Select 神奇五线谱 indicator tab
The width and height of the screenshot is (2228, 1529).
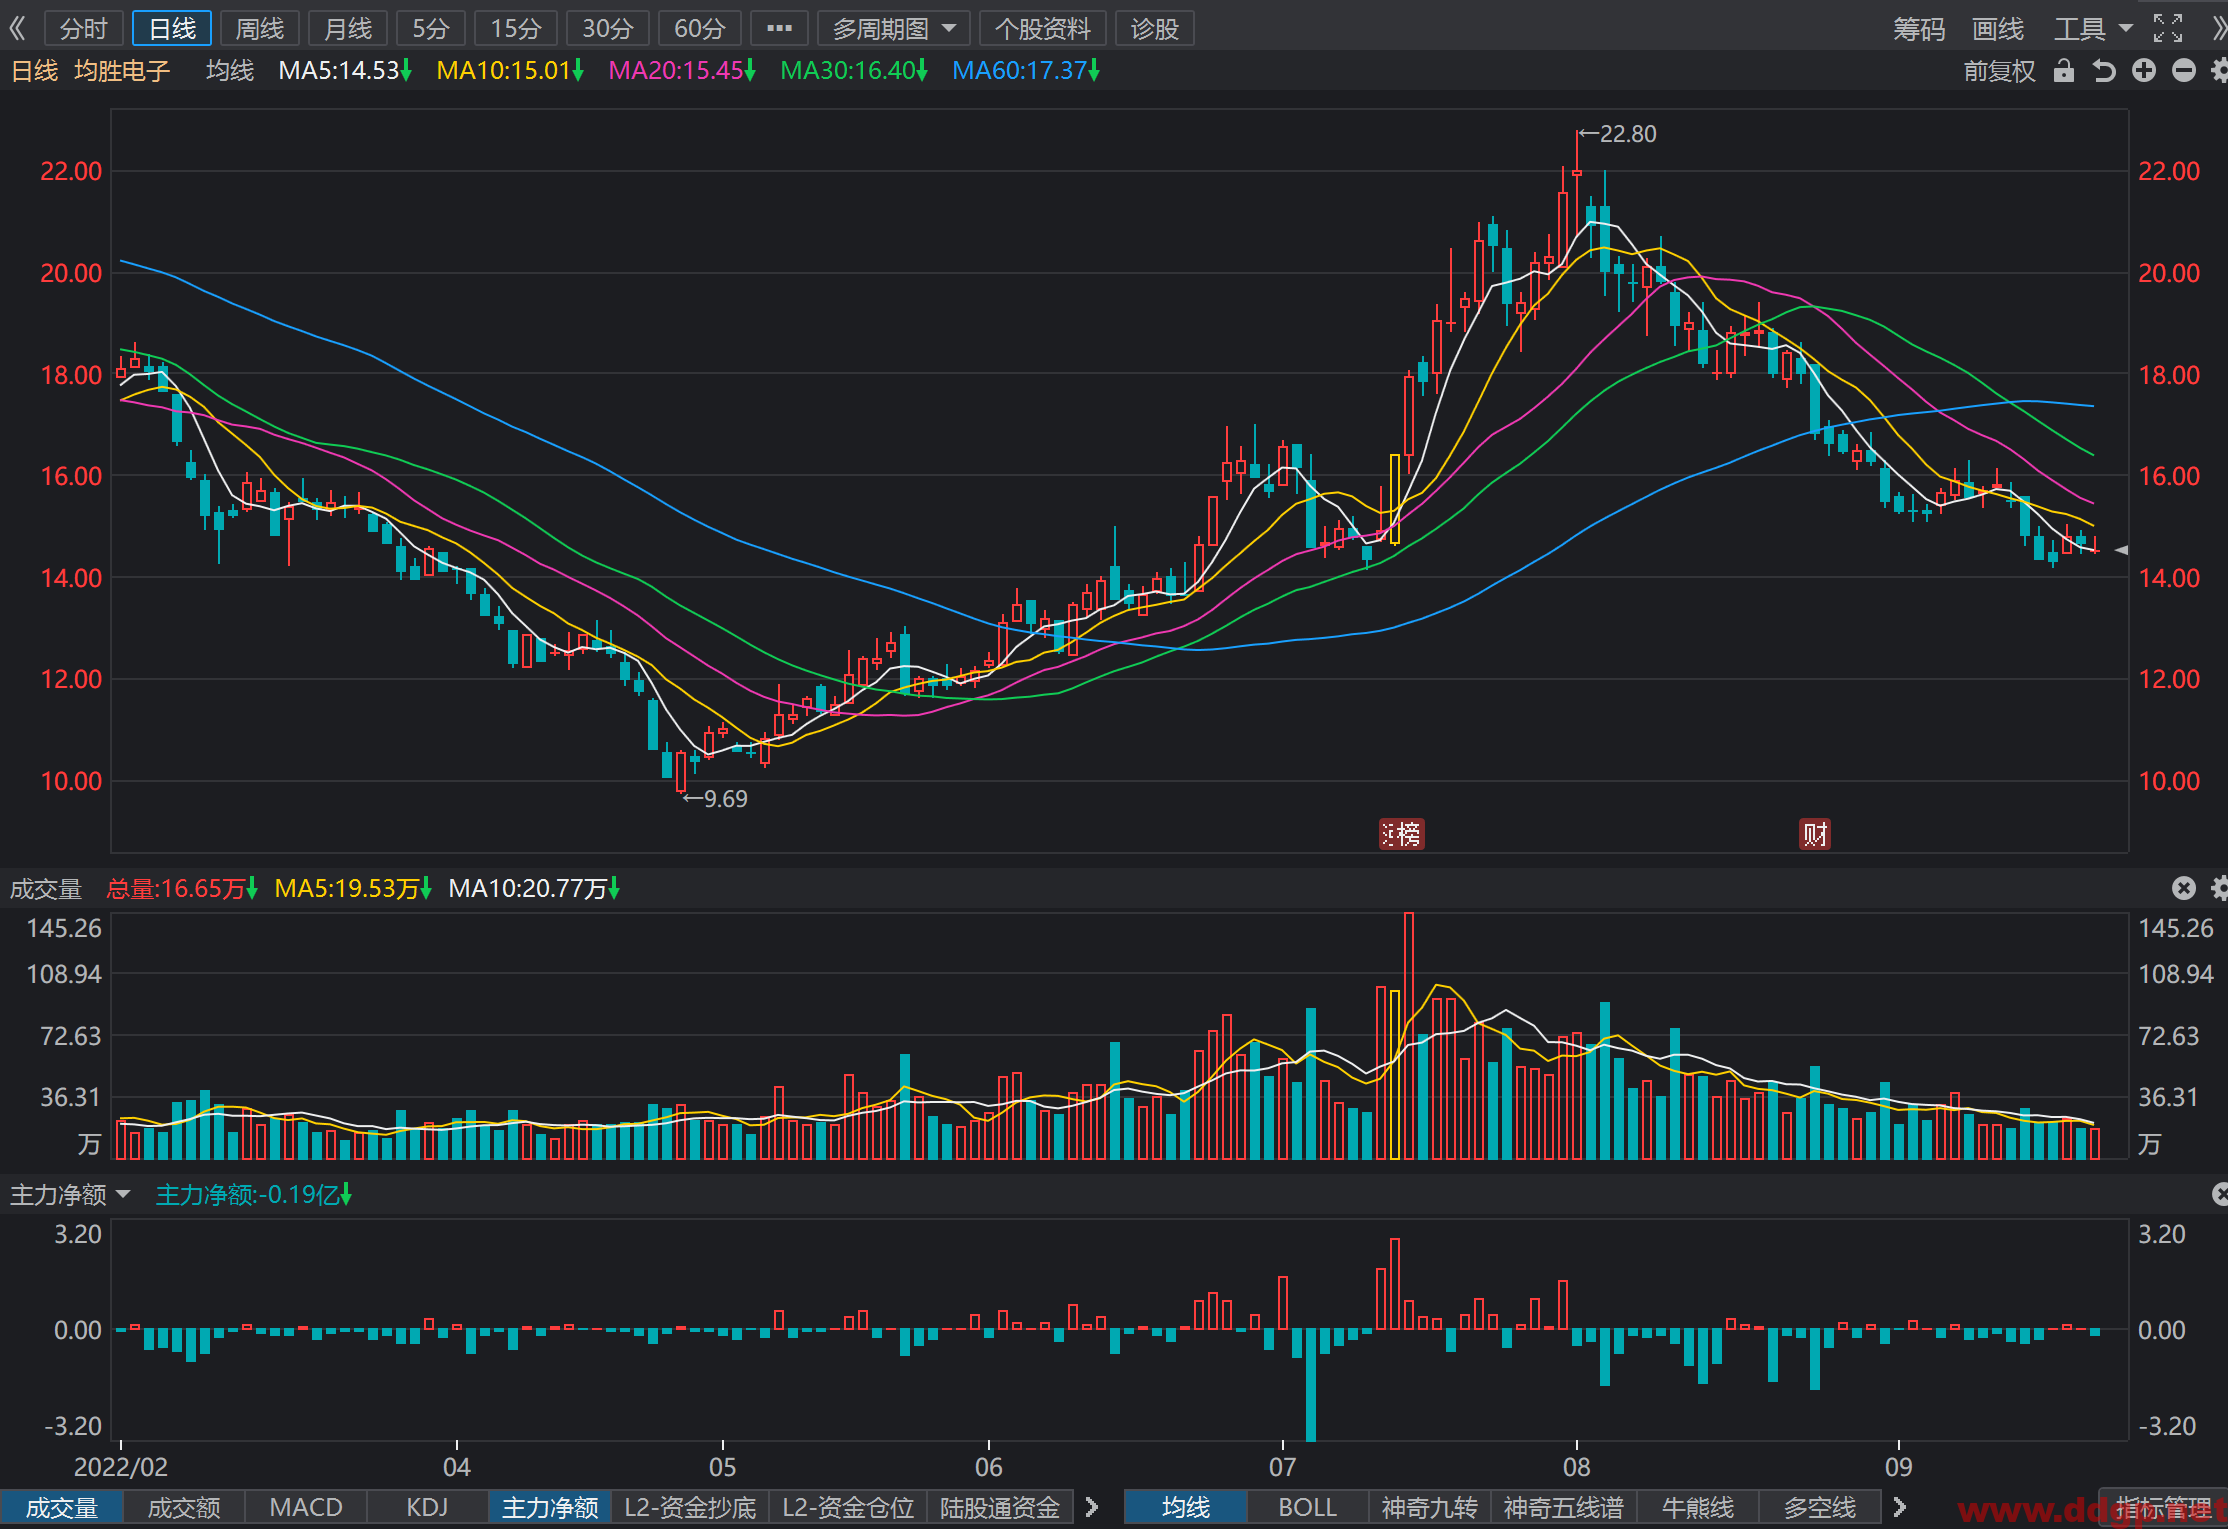(1564, 1508)
